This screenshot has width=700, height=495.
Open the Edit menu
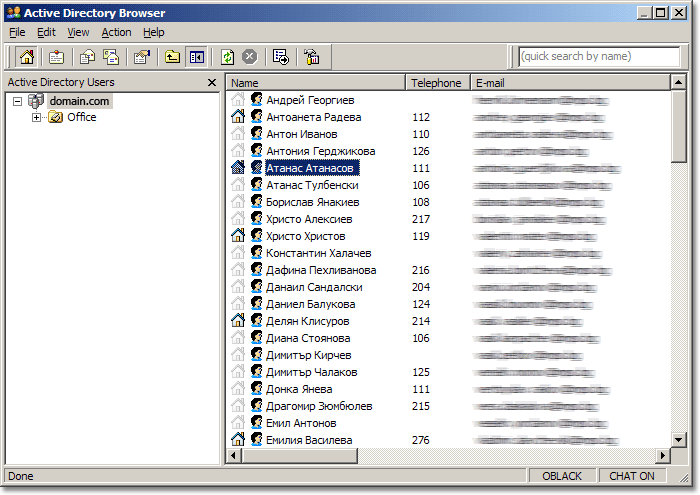coord(46,33)
